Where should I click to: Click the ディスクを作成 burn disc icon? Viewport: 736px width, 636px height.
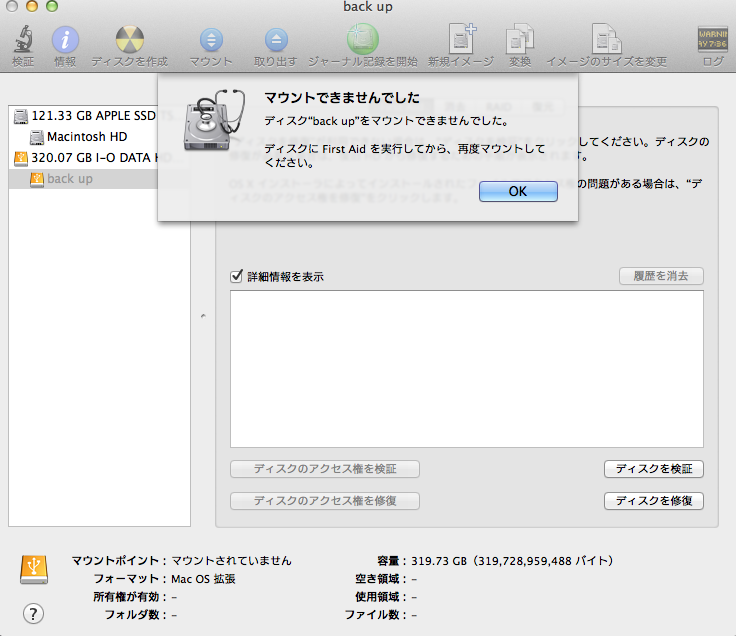(130, 39)
